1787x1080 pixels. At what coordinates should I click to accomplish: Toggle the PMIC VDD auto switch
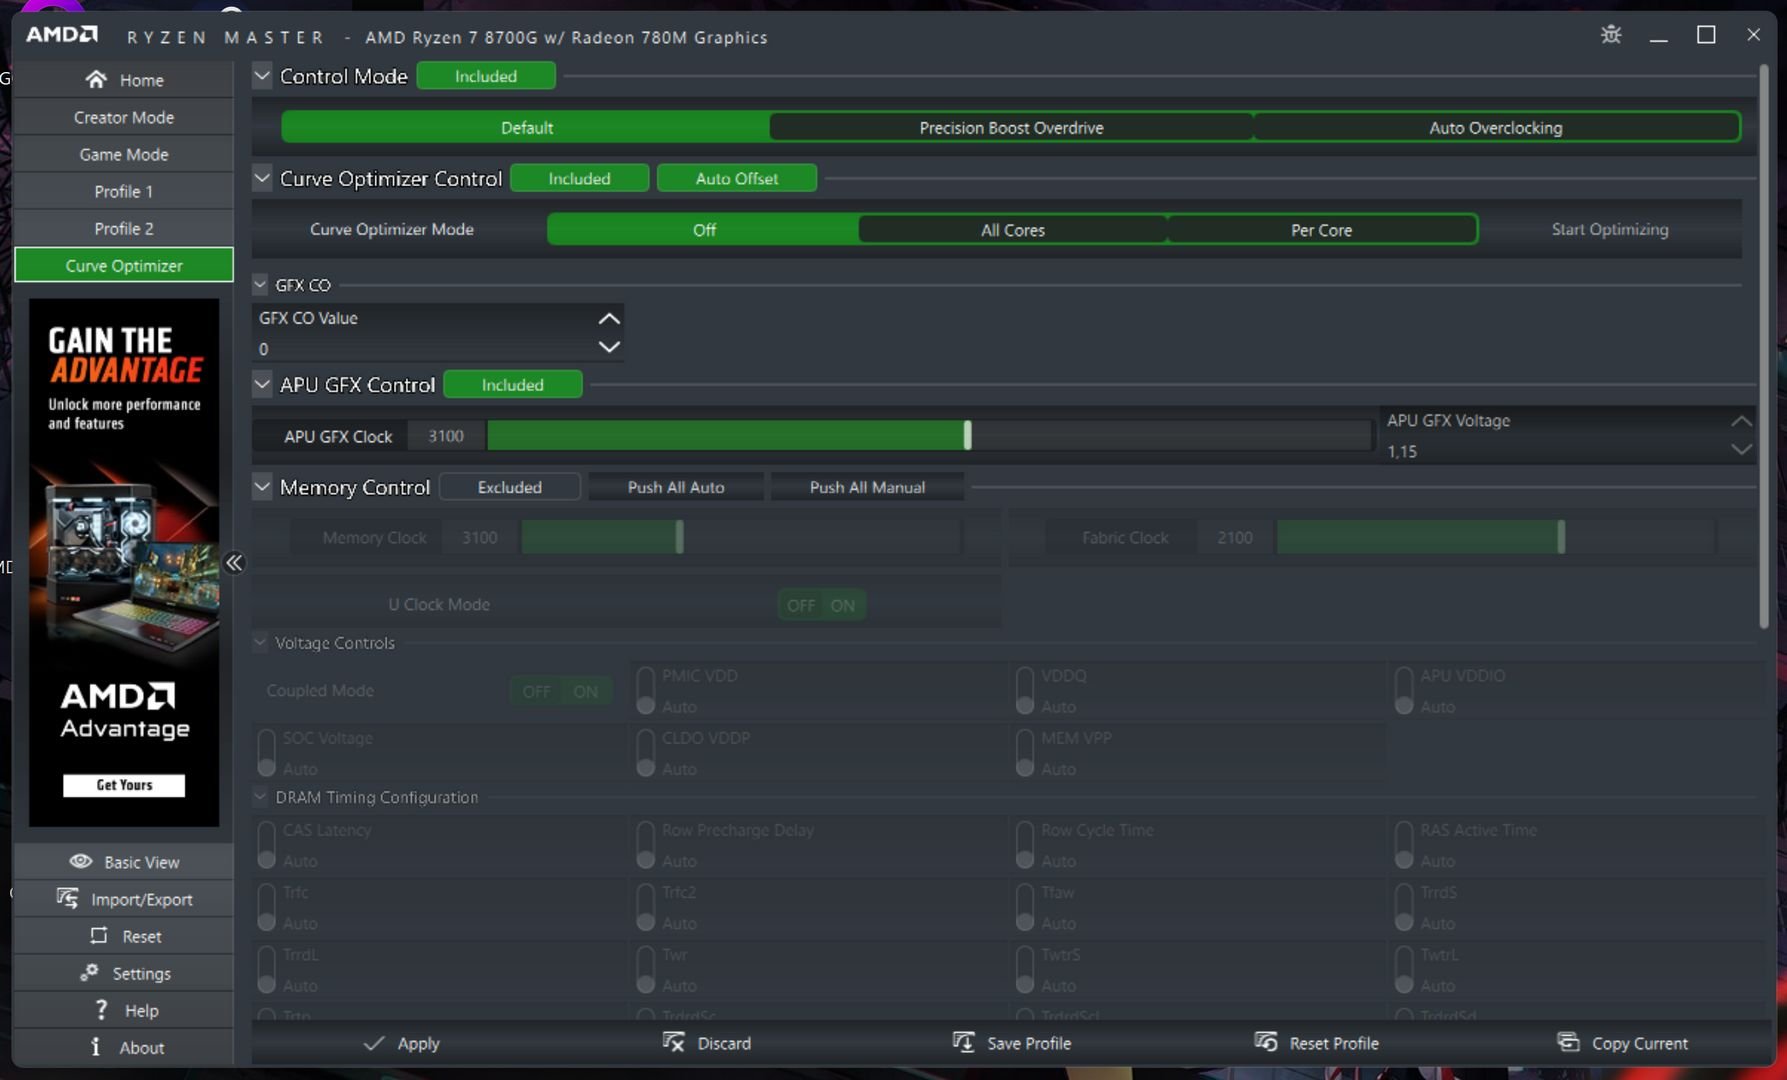(x=645, y=691)
